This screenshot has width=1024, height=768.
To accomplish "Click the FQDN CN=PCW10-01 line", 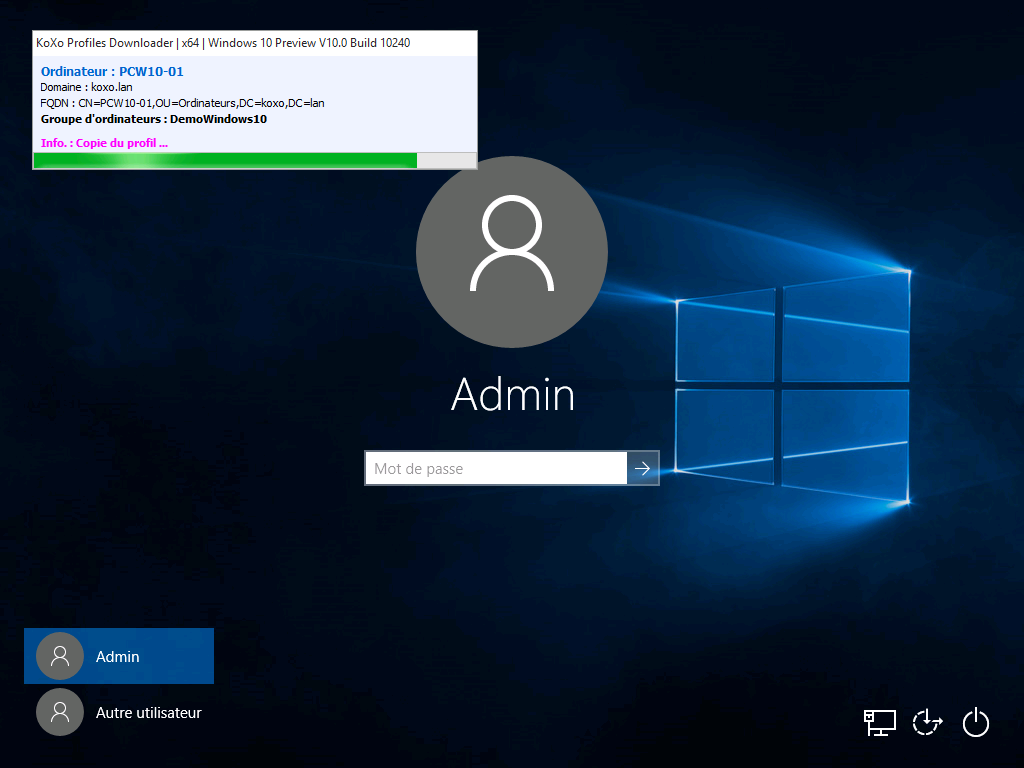I will tap(182, 103).
